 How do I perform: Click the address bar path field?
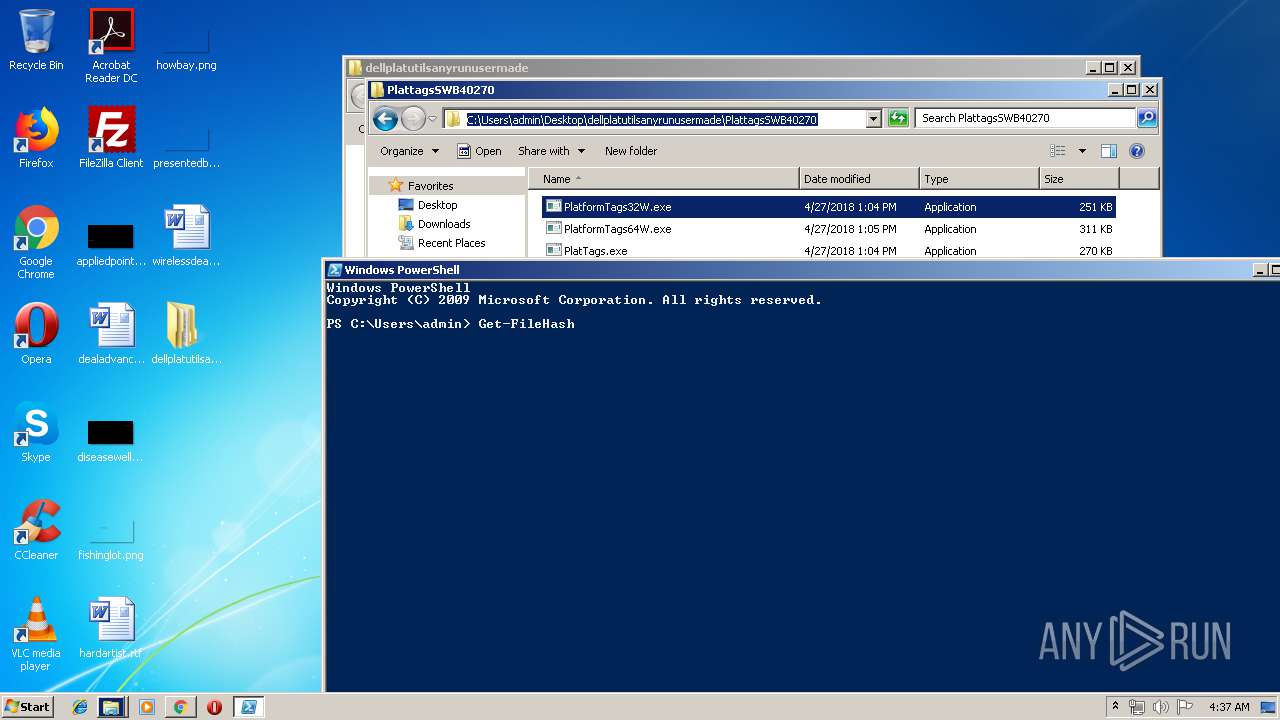click(x=654, y=119)
